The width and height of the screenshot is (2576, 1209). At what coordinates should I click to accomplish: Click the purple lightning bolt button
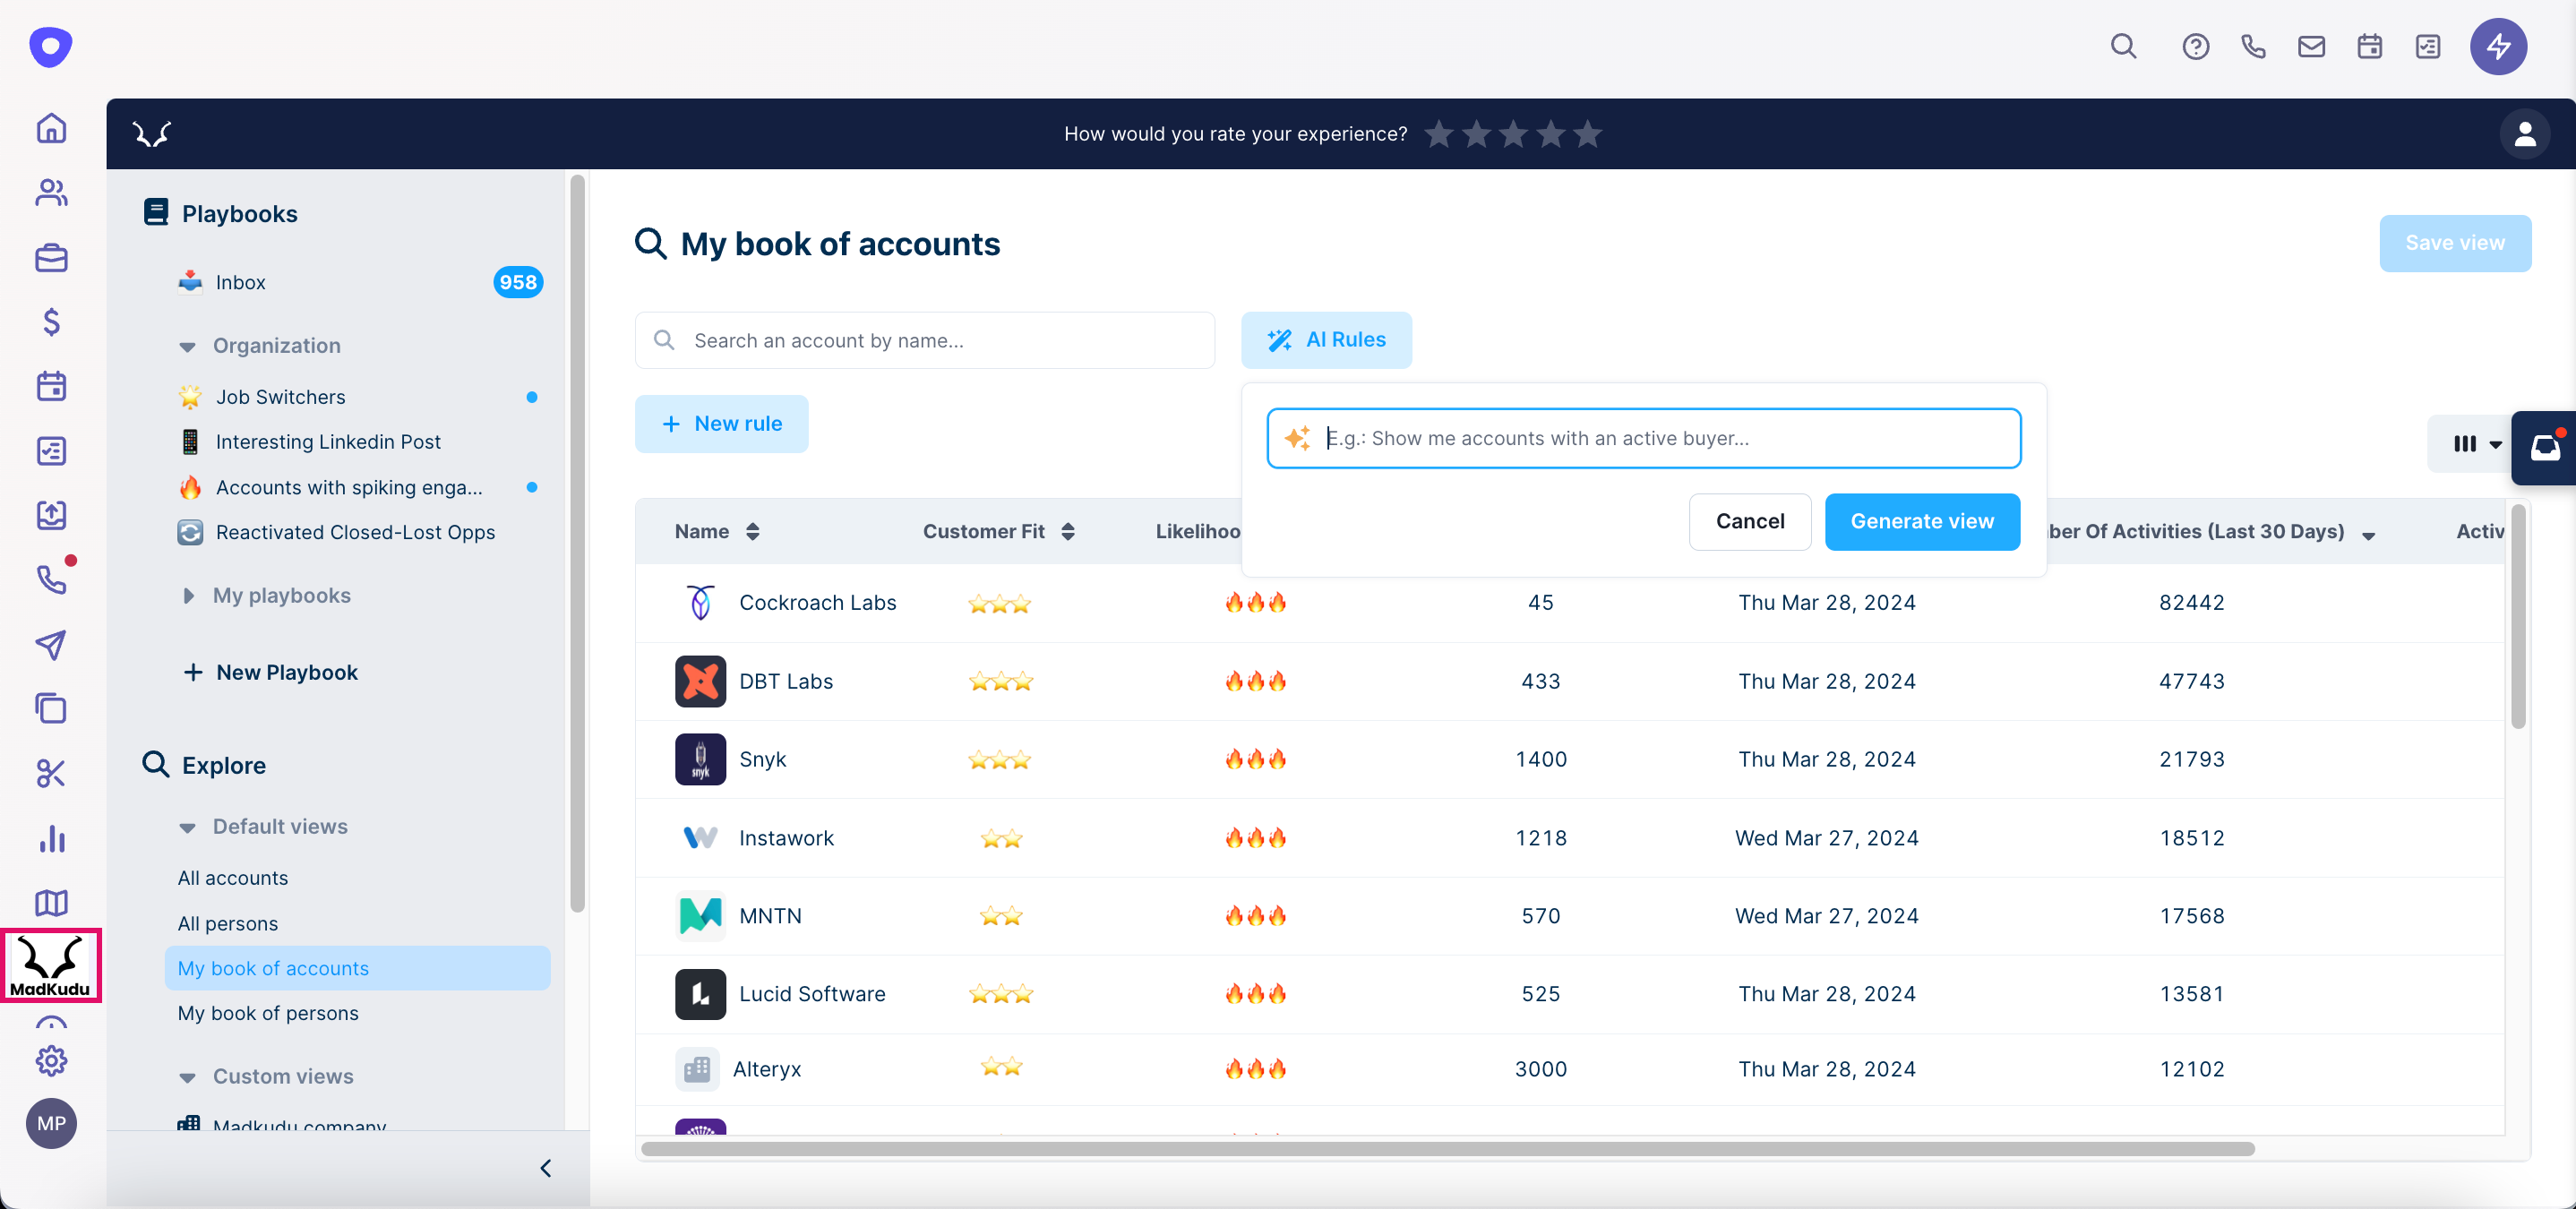[x=2498, y=46]
